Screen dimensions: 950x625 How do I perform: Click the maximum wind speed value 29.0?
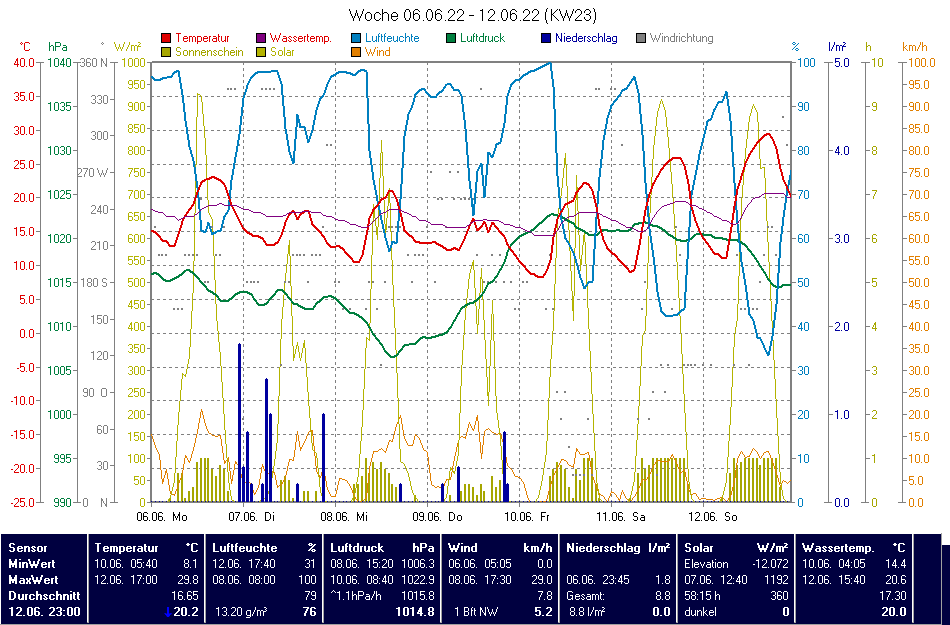pyautogui.click(x=542, y=580)
